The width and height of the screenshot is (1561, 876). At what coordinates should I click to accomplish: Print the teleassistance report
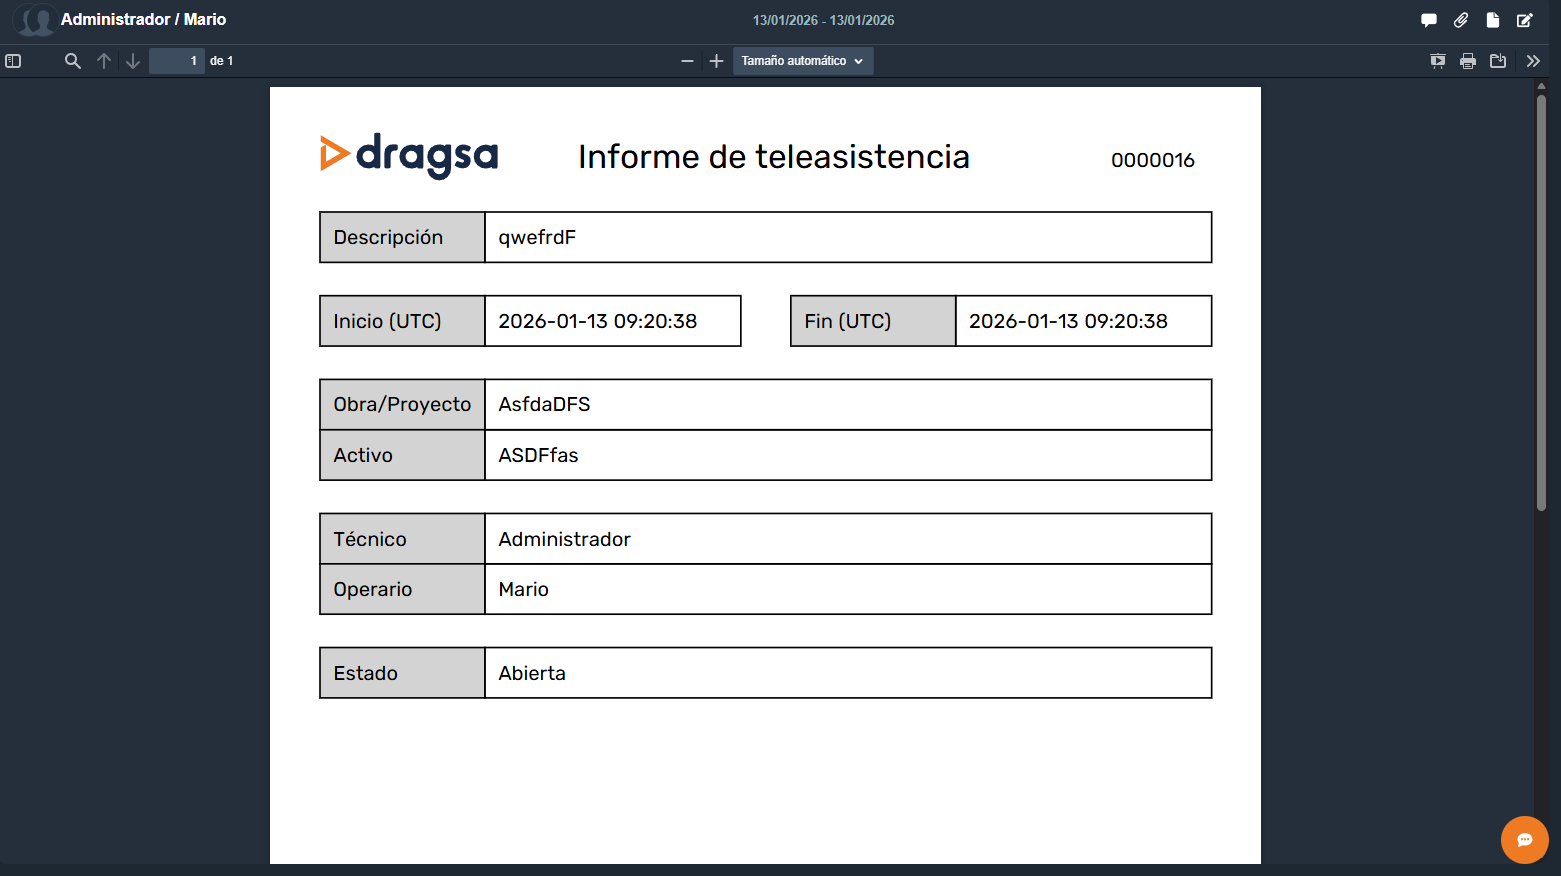tap(1467, 61)
